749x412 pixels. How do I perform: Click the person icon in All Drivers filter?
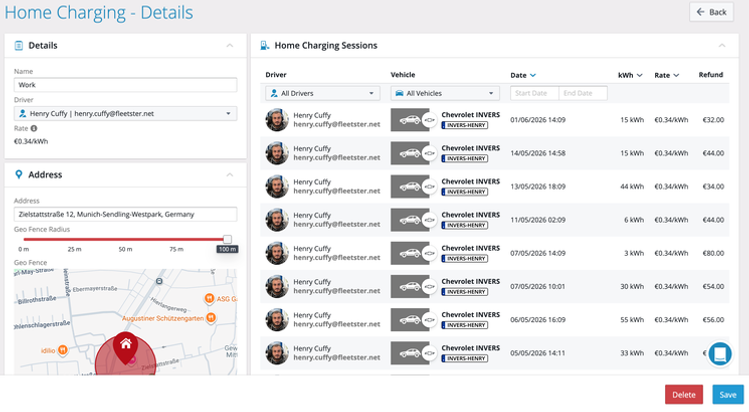[274, 93]
